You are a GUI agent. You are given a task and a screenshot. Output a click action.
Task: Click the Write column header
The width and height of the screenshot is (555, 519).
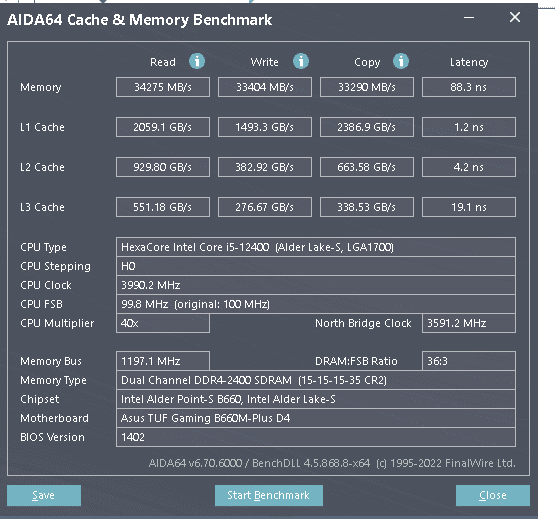tap(264, 62)
